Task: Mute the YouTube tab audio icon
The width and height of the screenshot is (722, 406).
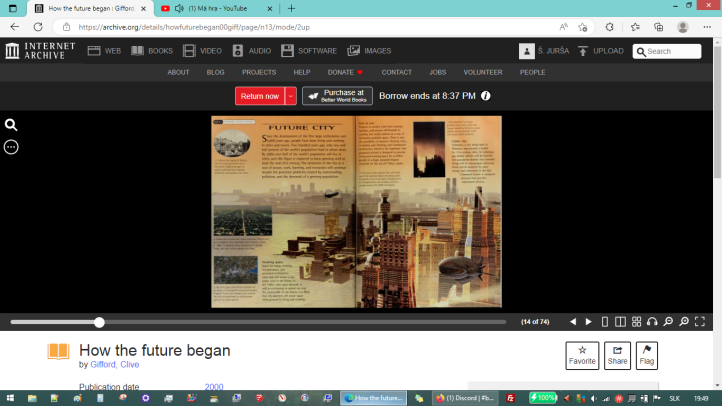Action: click(x=180, y=8)
